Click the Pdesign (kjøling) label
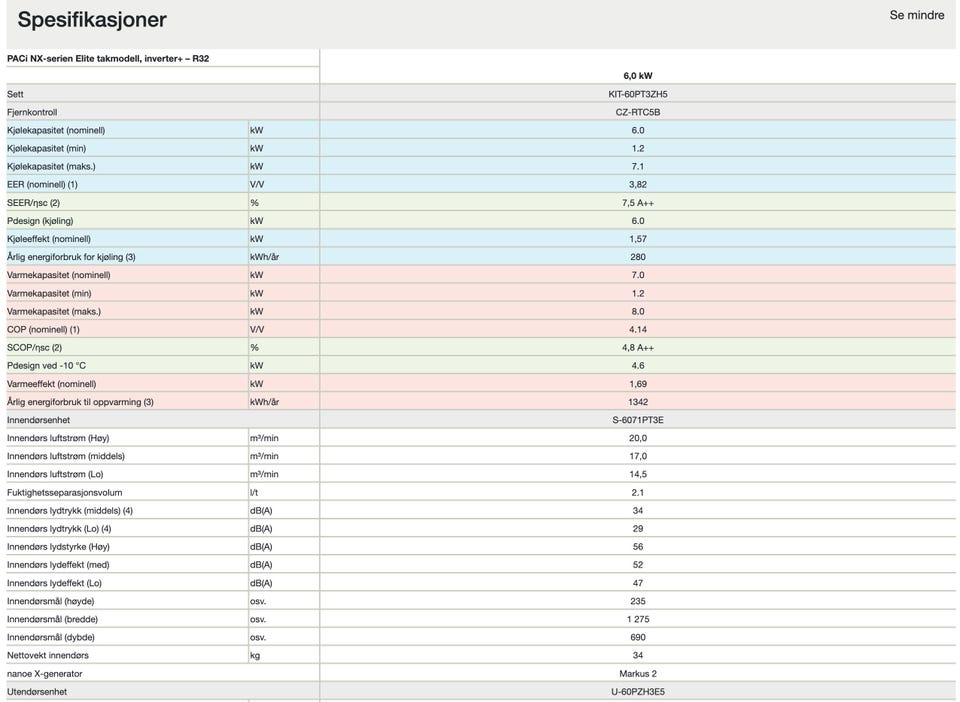This screenshot has width=960, height=702. (x=40, y=221)
